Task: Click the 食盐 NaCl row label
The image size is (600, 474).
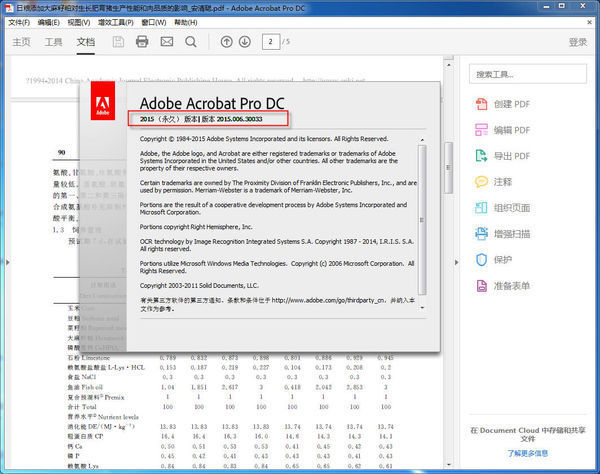Action: (82, 377)
